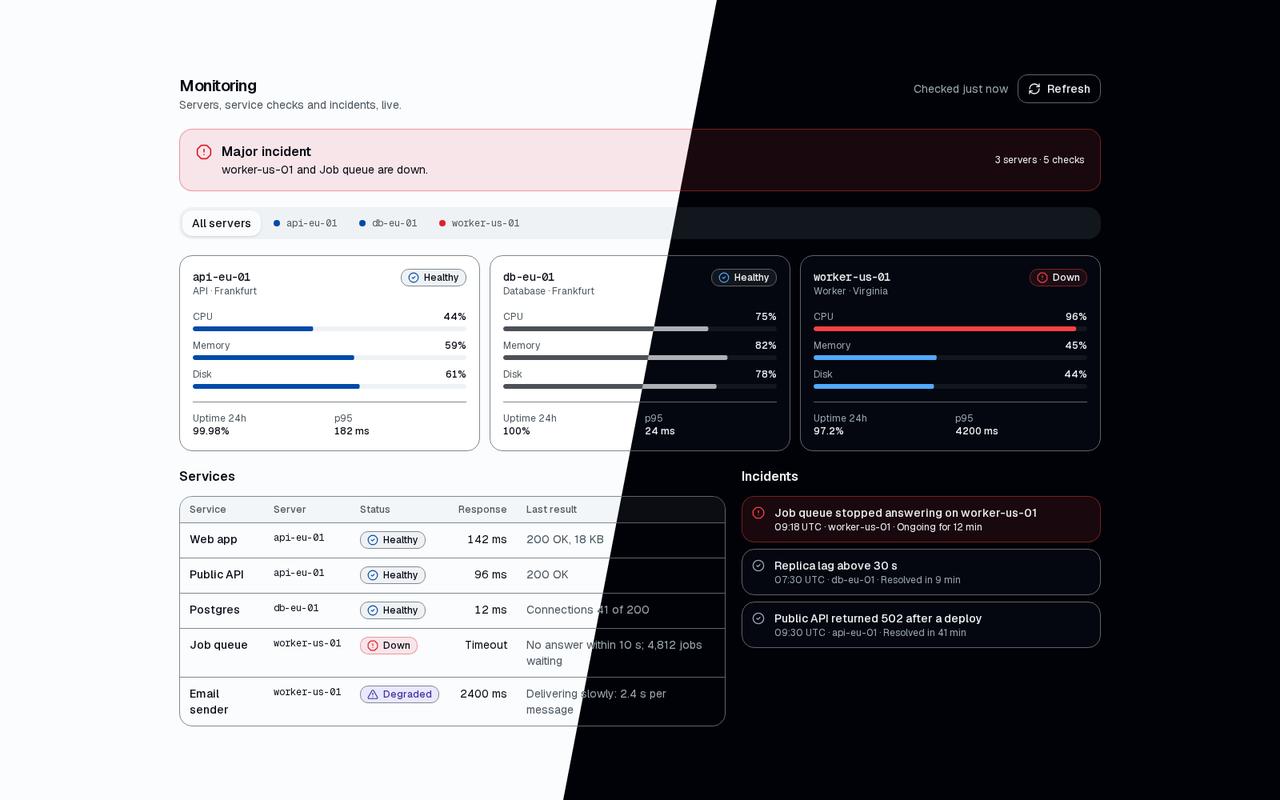This screenshot has height=800, width=1280.
Task: Click the db-eu-01 Memory usage bar
Action: (x=639, y=357)
